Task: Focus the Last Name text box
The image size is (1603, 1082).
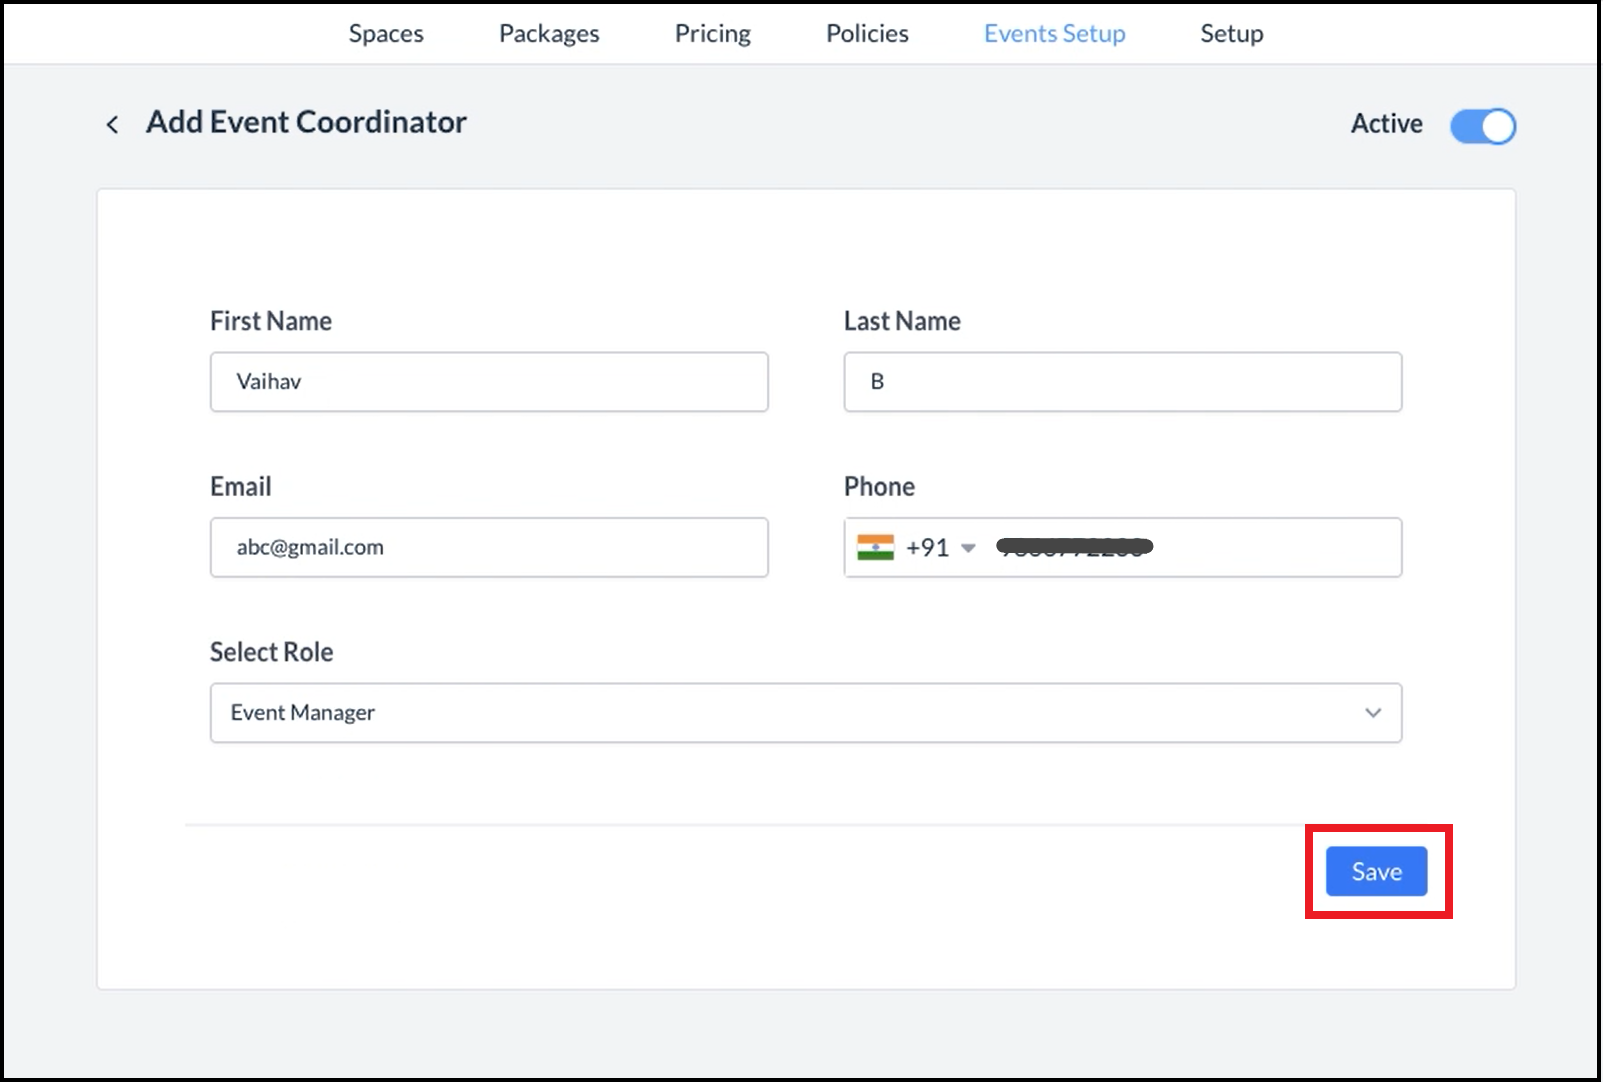Action: pyautogui.click(x=1122, y=382)
